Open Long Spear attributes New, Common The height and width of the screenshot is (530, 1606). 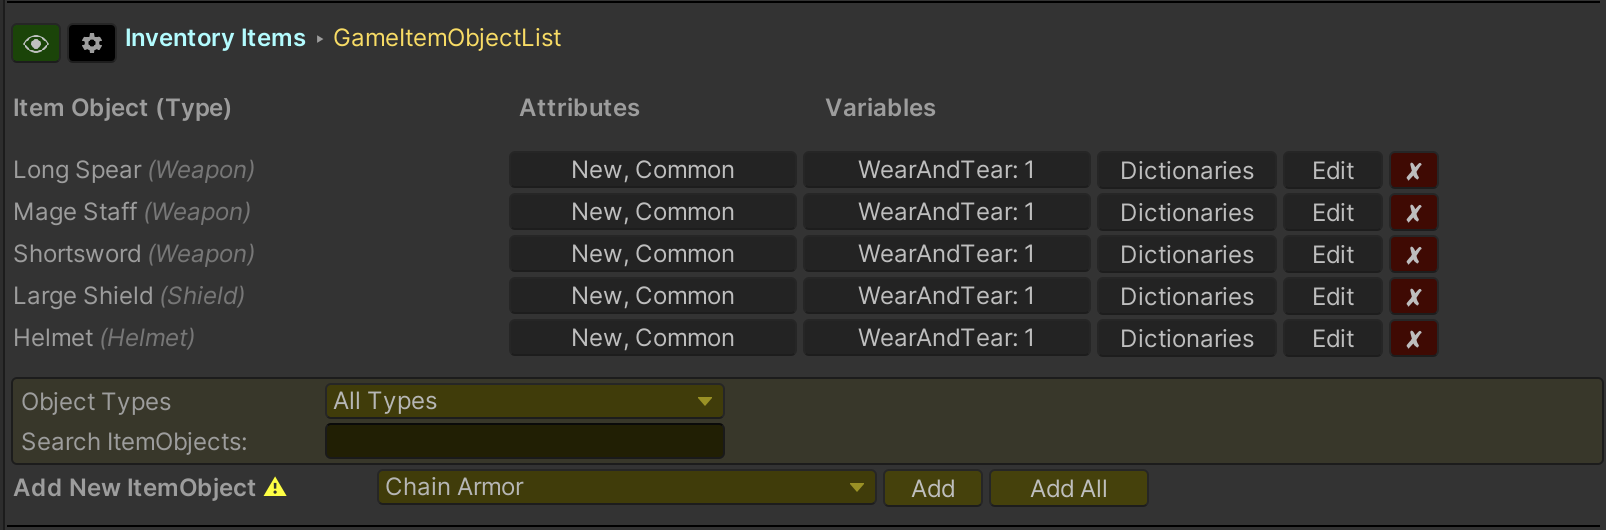652,170
